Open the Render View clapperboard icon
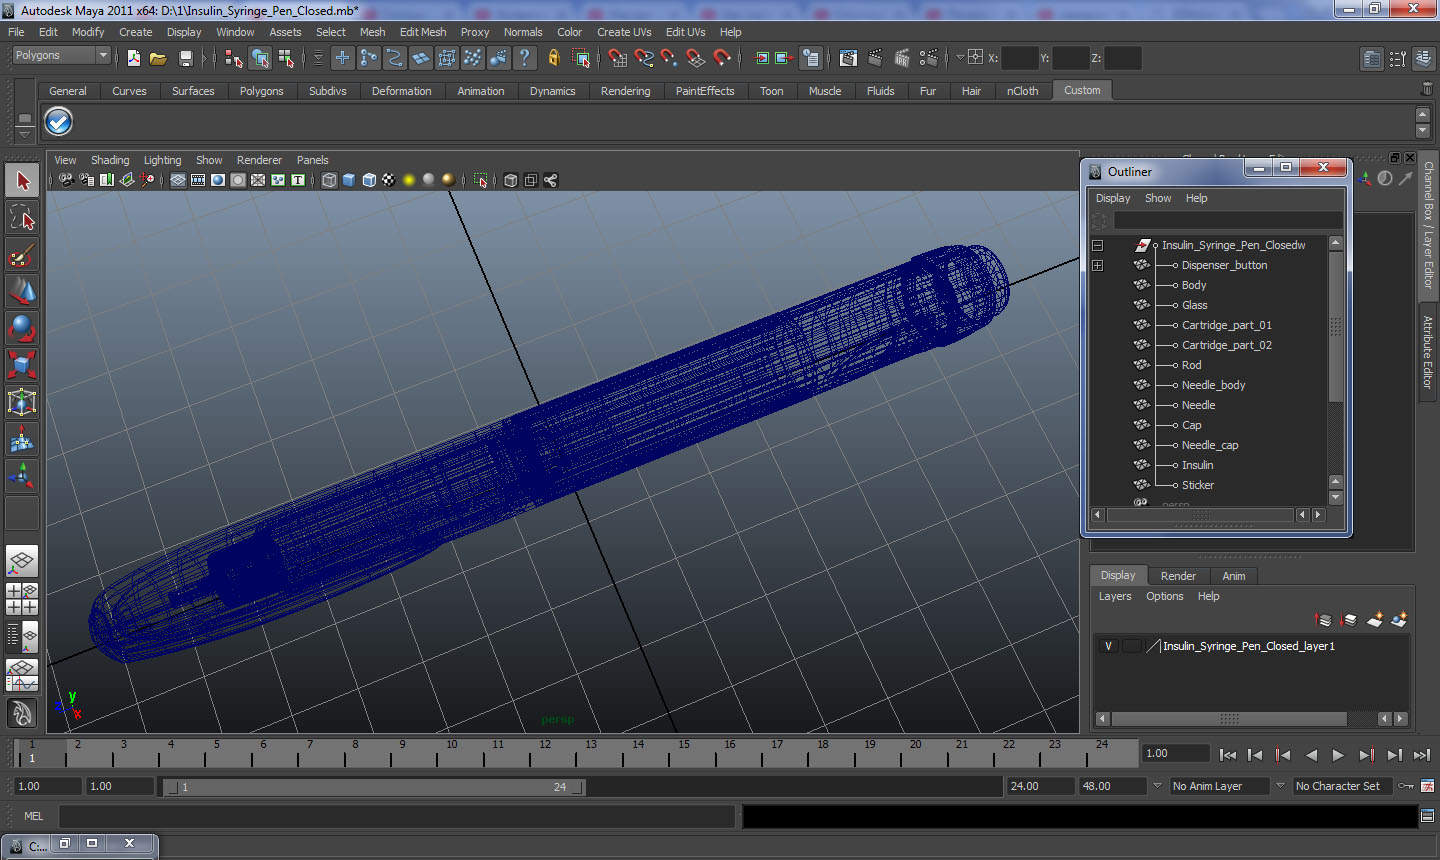1440x860 pixels. [848, 58]
